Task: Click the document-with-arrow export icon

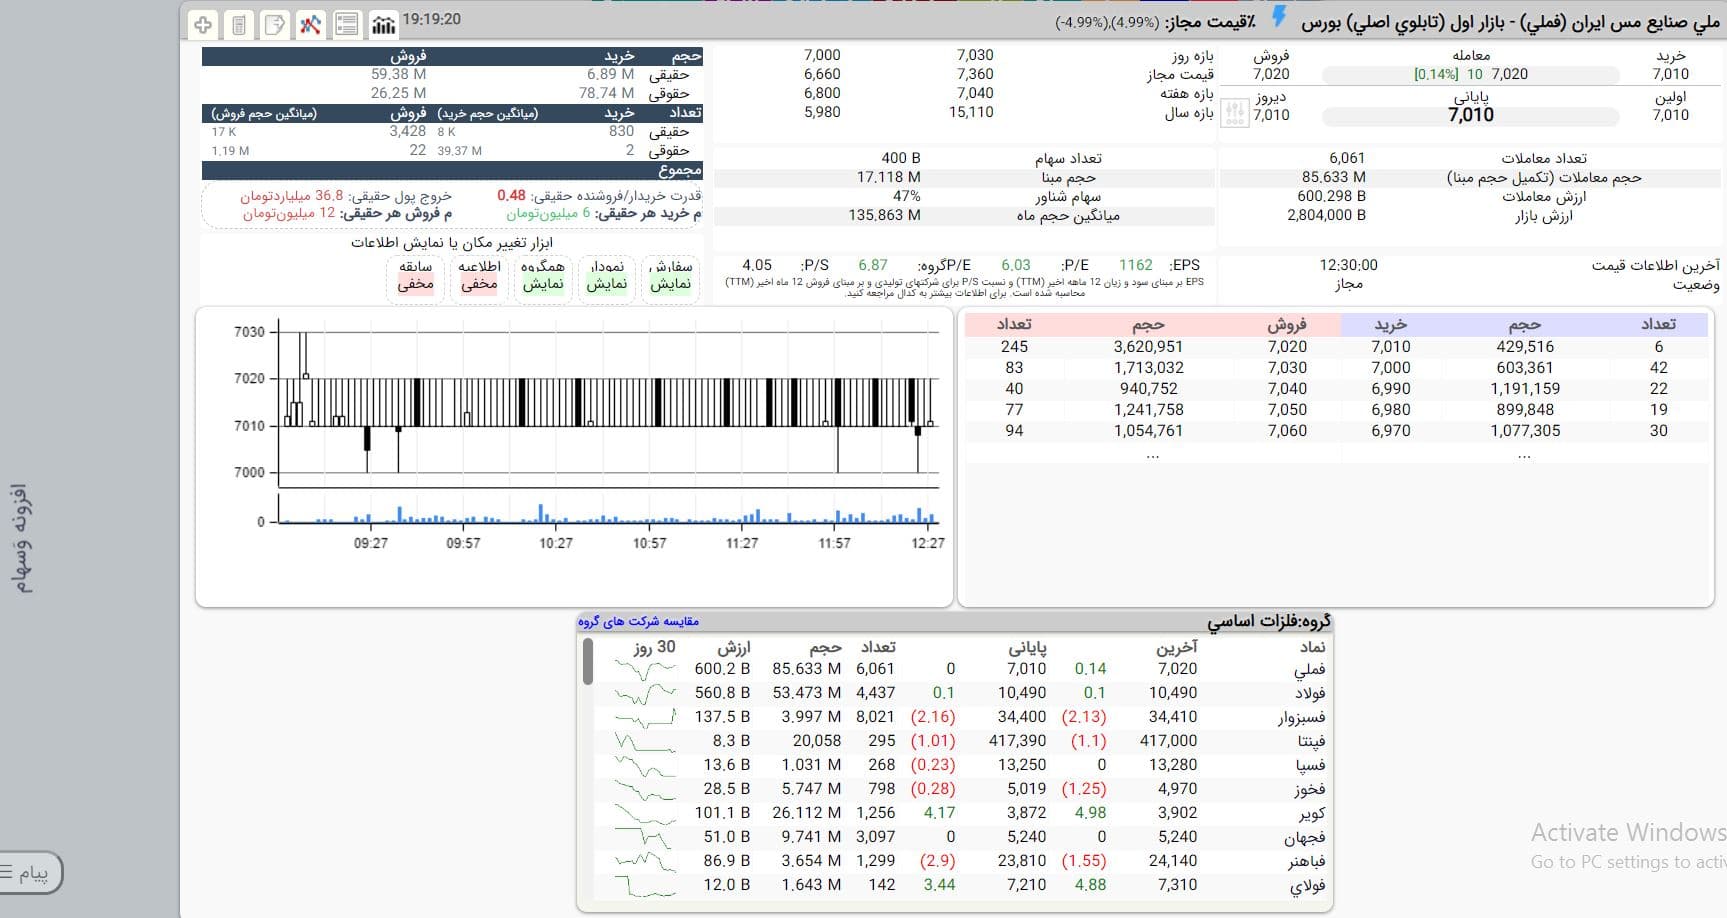Action: coord(274,24)
